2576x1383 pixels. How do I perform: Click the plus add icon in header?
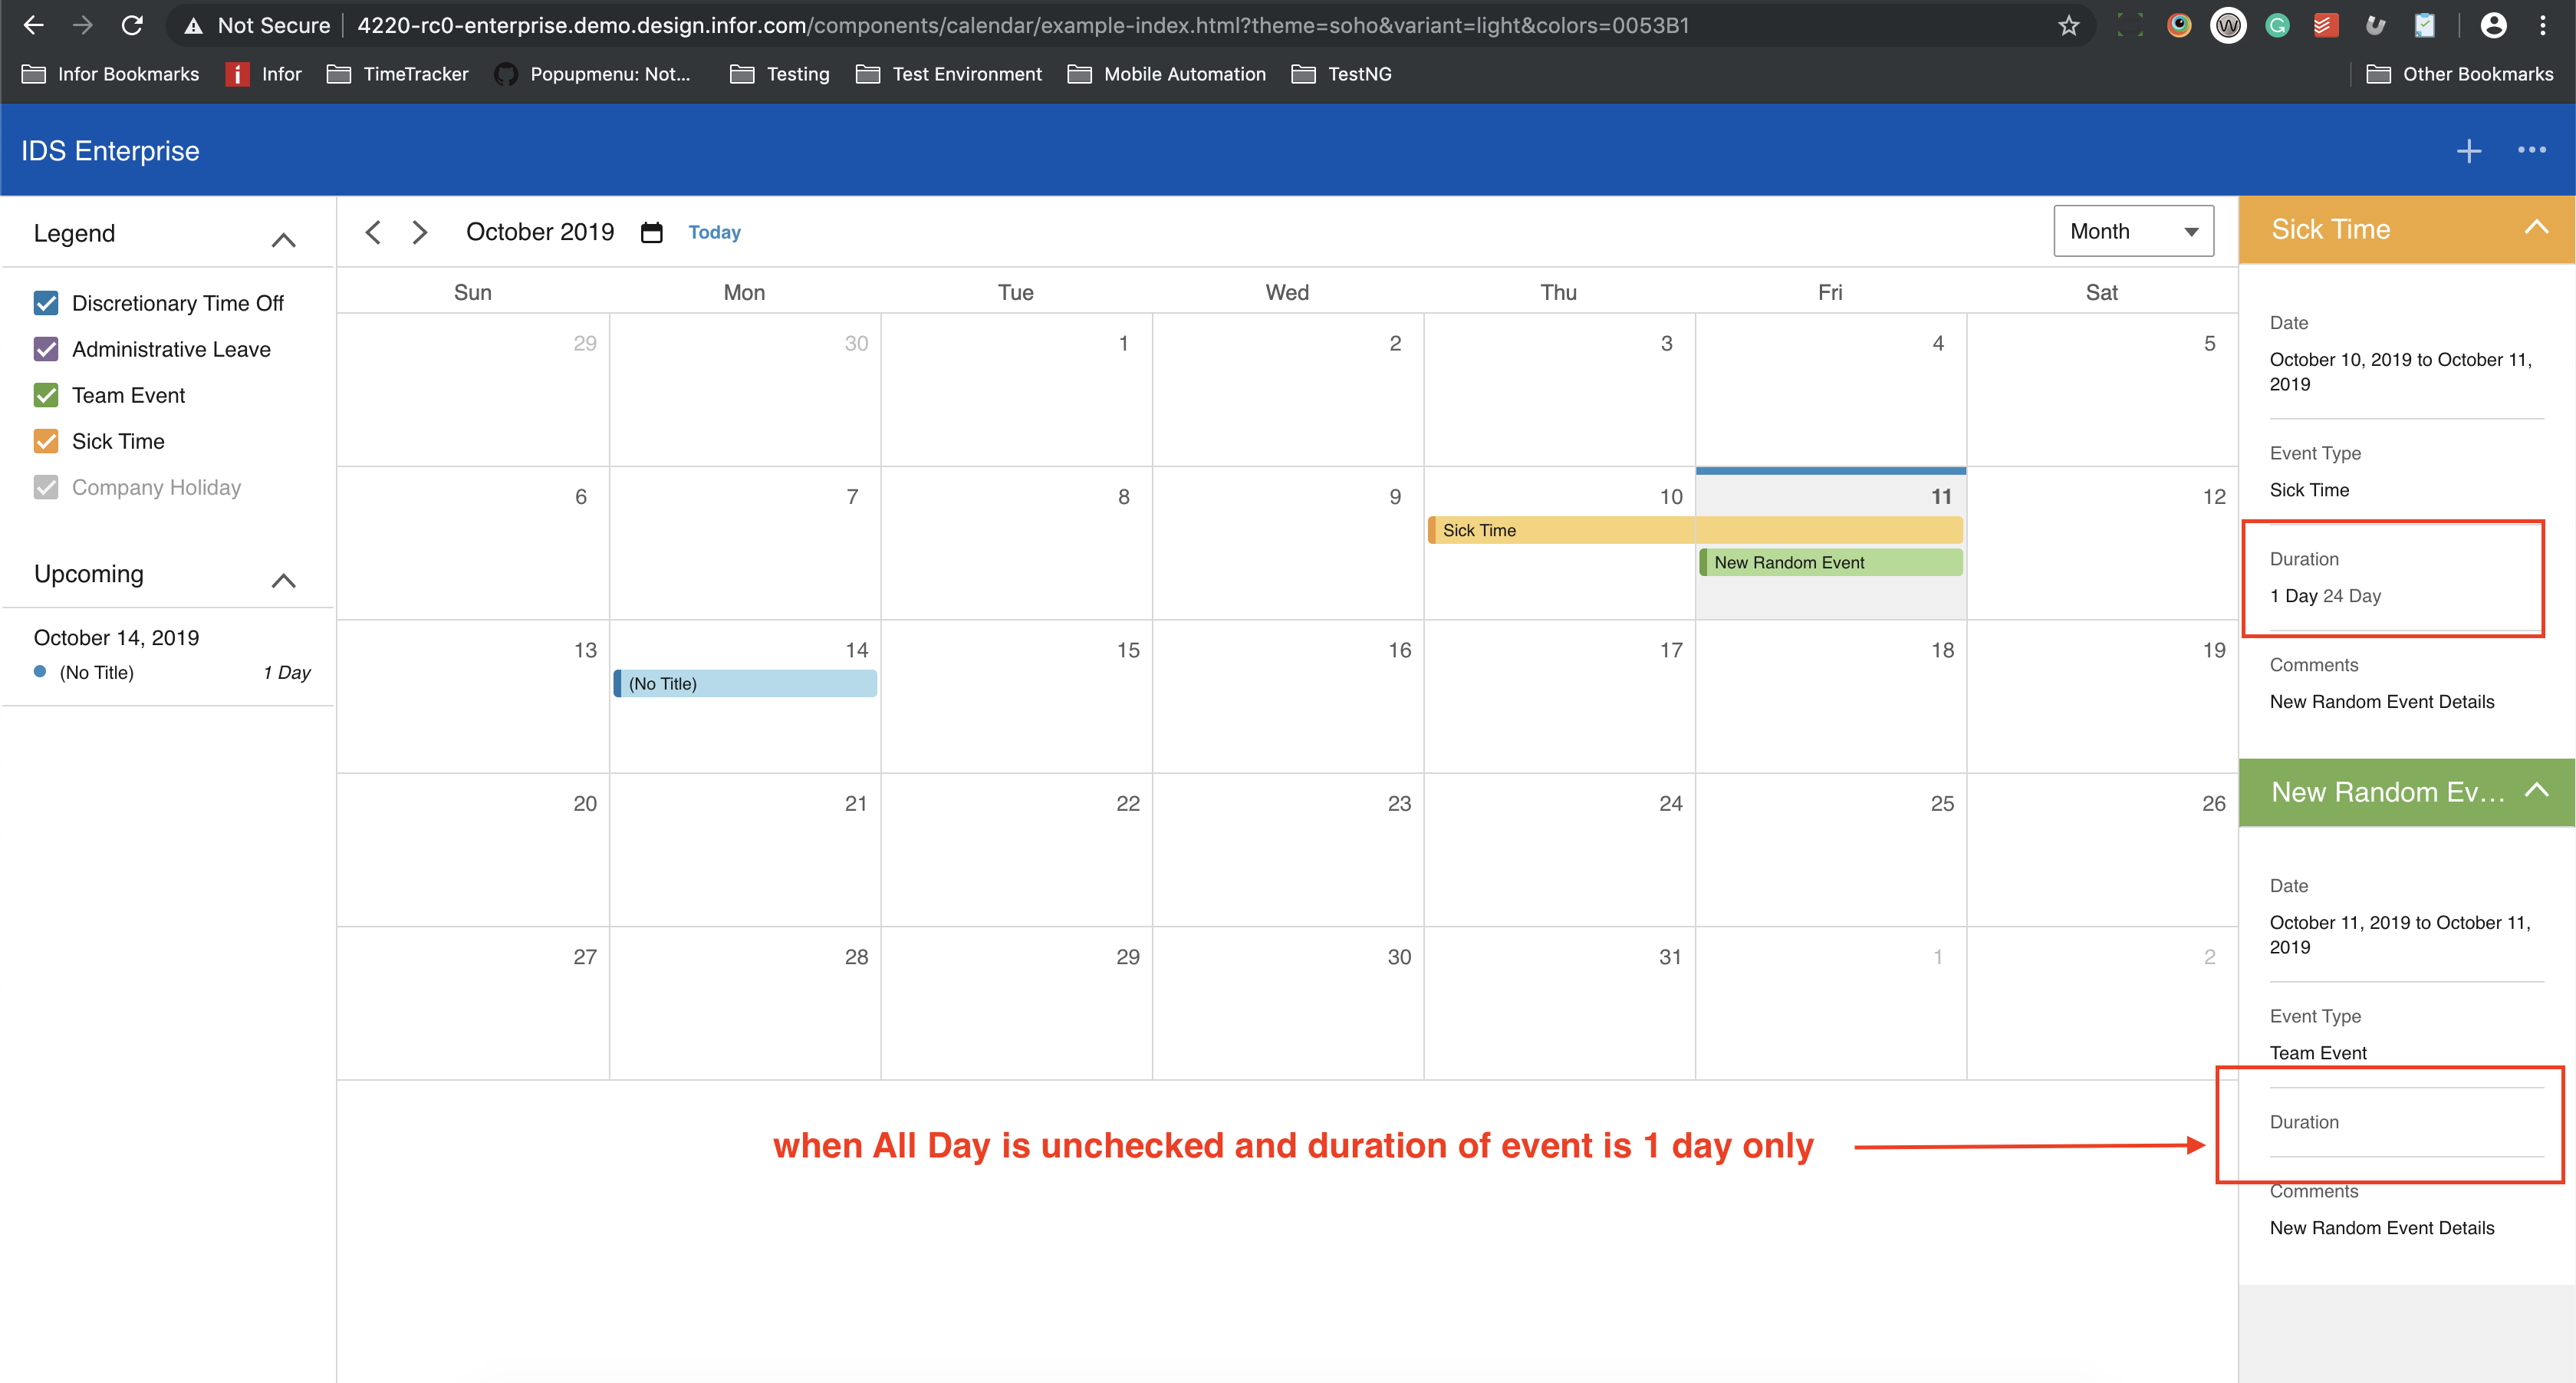click(x=2469, y=150)
